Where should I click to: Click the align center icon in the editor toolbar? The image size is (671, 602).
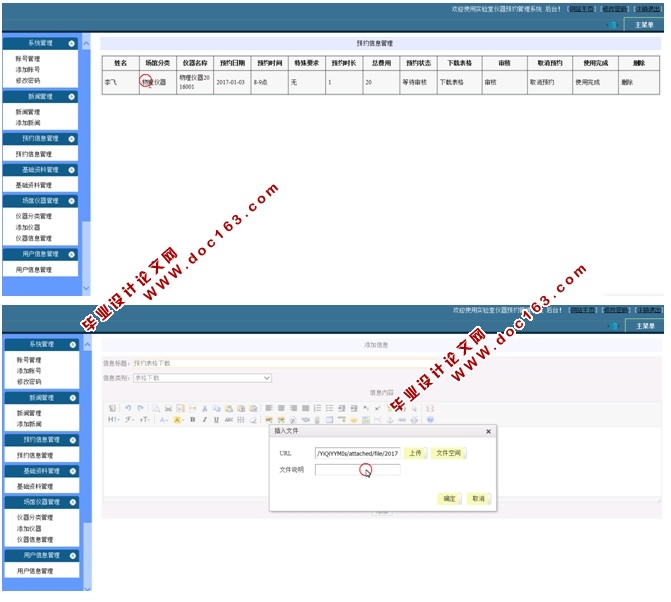[281, 408]
